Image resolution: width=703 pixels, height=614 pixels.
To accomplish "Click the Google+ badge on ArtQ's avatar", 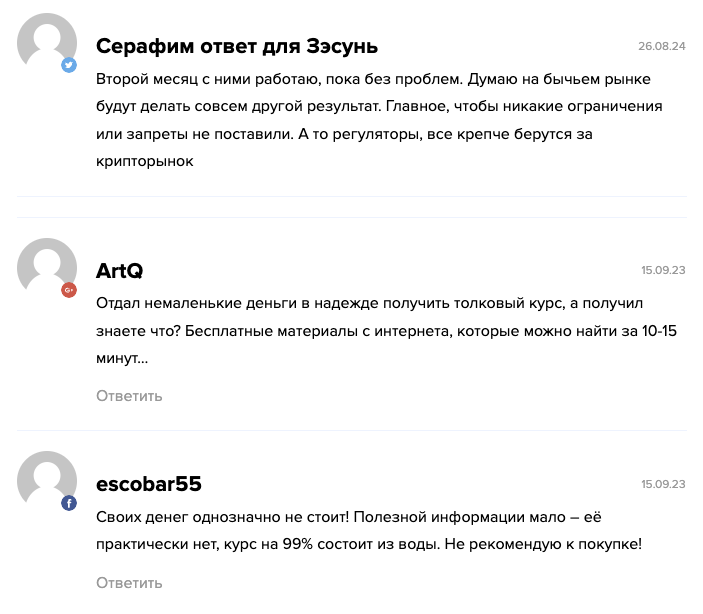I will 69,290.
